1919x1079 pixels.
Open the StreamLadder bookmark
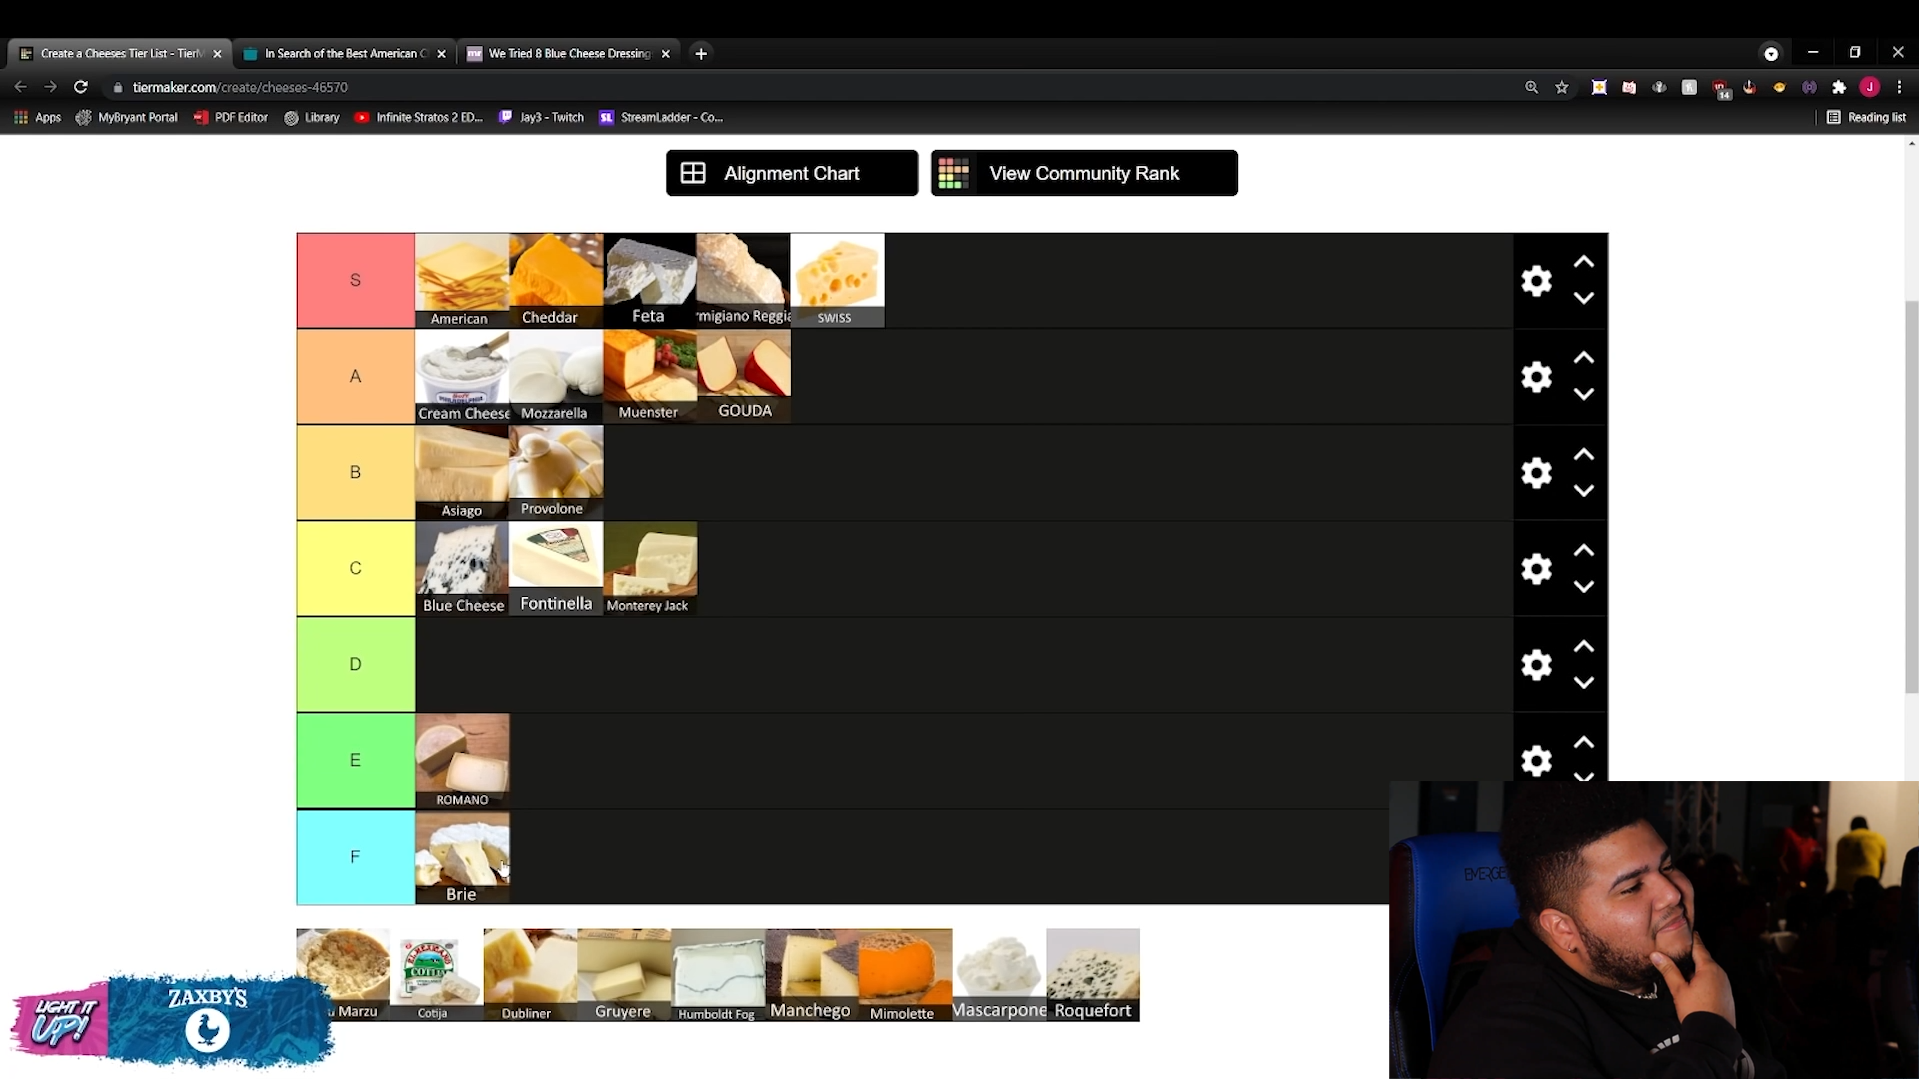661,117
